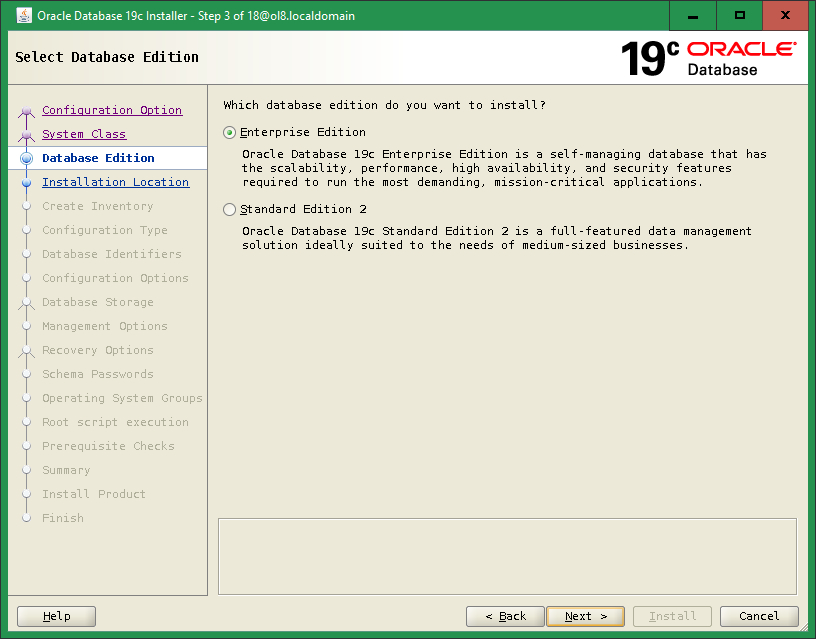This screenshot has width=816, height=639.
Task: Click the Oracle 19c Database logo
Action: (708, 58)
